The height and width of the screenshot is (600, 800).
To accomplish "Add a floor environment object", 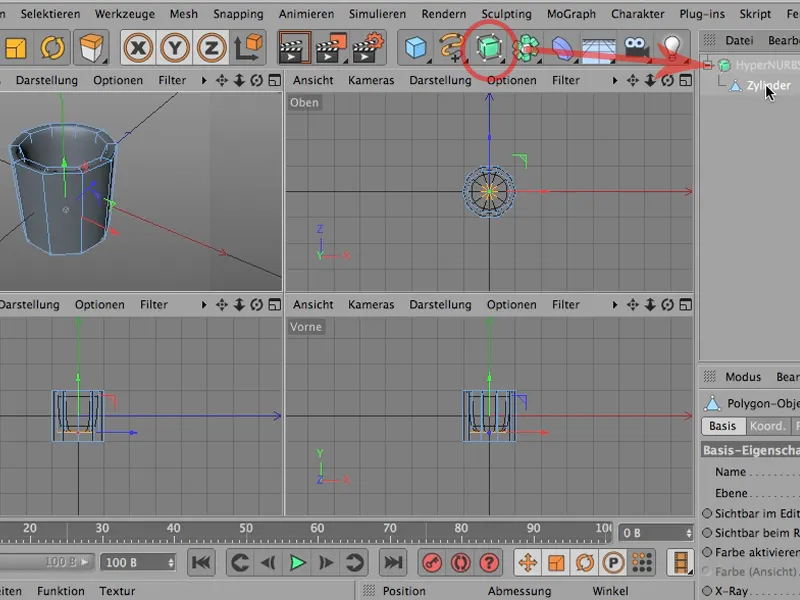I will 598,49.
